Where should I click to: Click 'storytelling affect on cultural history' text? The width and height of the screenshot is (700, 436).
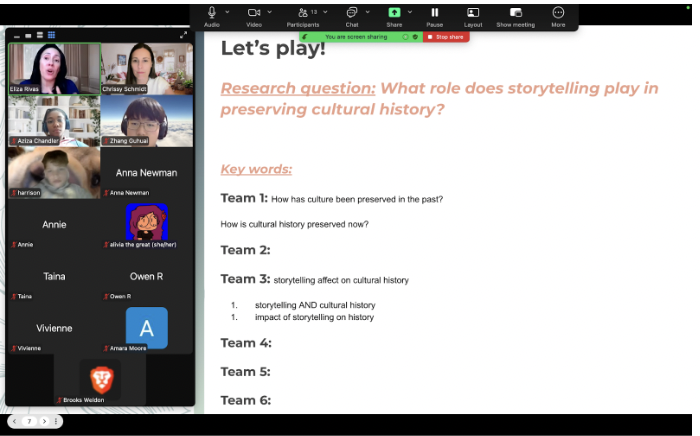341,280
